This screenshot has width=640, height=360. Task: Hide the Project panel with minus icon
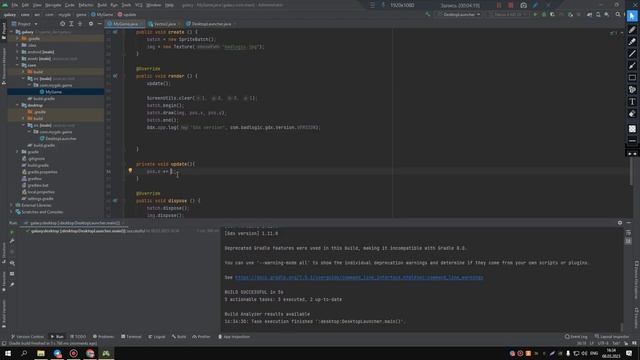click(x=99, y=24)
